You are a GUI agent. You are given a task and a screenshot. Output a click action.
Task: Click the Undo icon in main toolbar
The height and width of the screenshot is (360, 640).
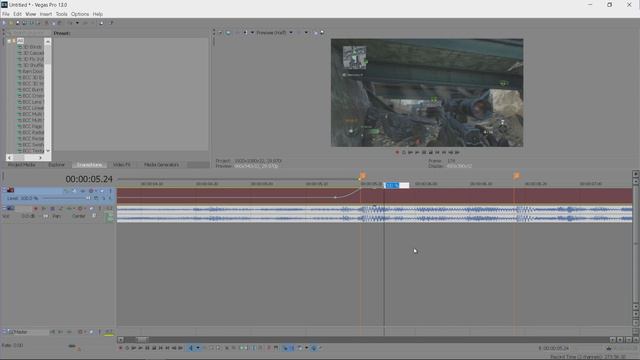coord(71,23)
